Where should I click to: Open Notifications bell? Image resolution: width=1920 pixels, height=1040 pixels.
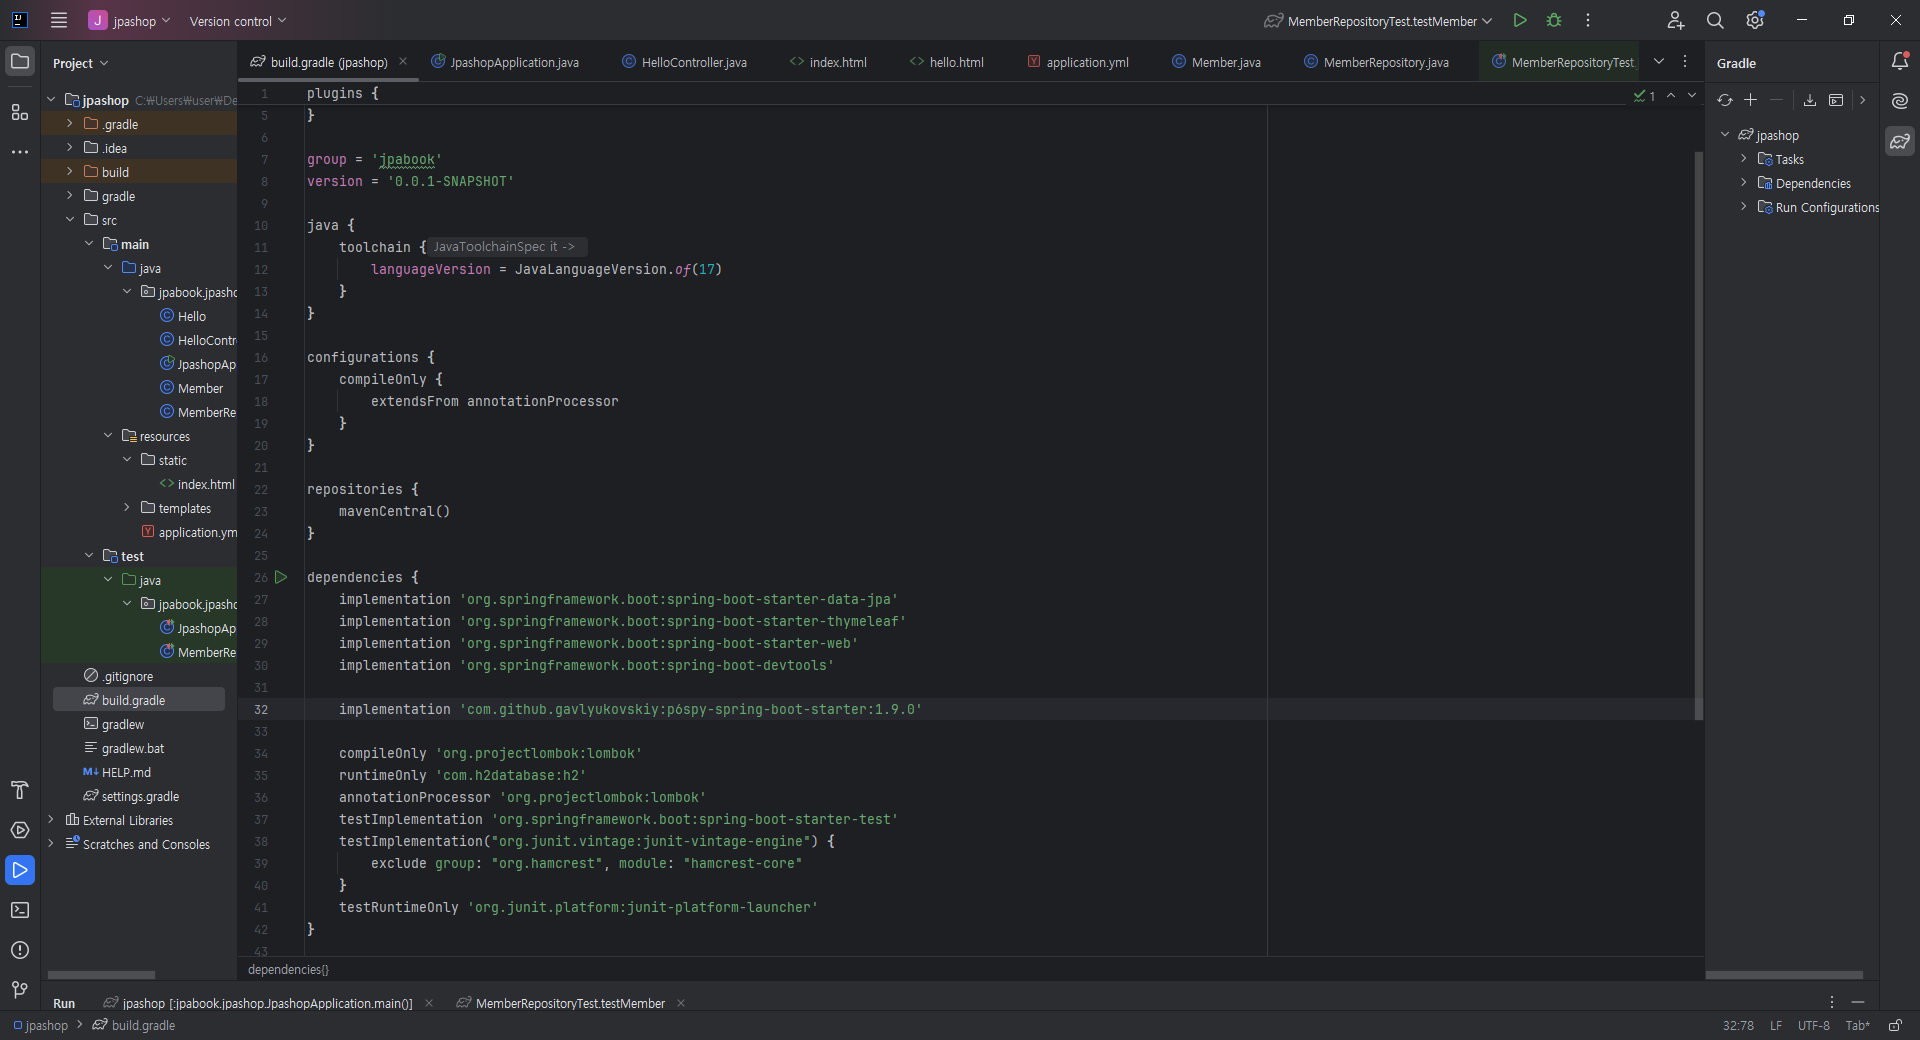pos(1900,62)
